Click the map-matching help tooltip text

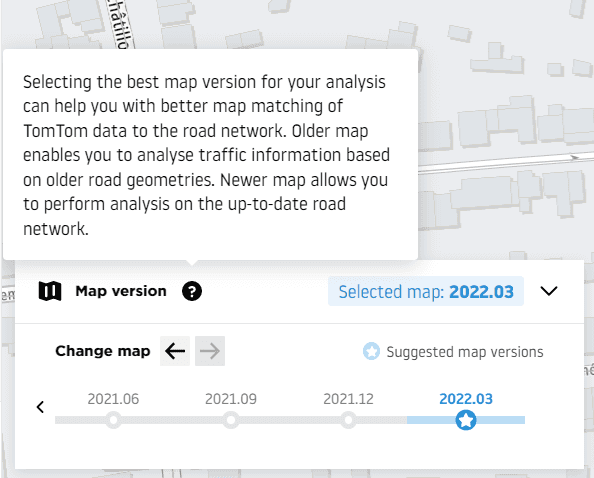[x=206, y=155]
